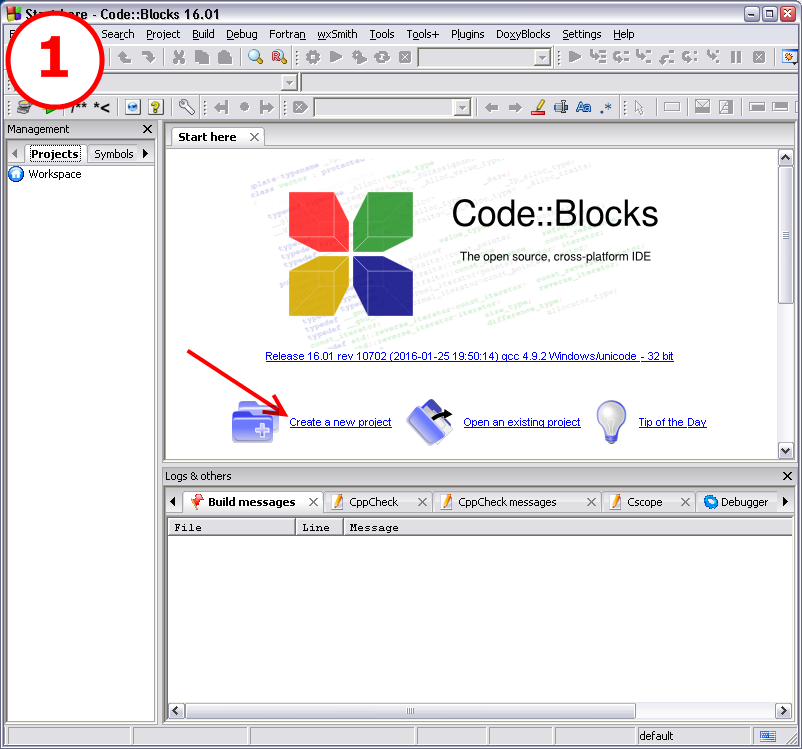Open the Replace tool icon
802x749 pixels.
279,57
